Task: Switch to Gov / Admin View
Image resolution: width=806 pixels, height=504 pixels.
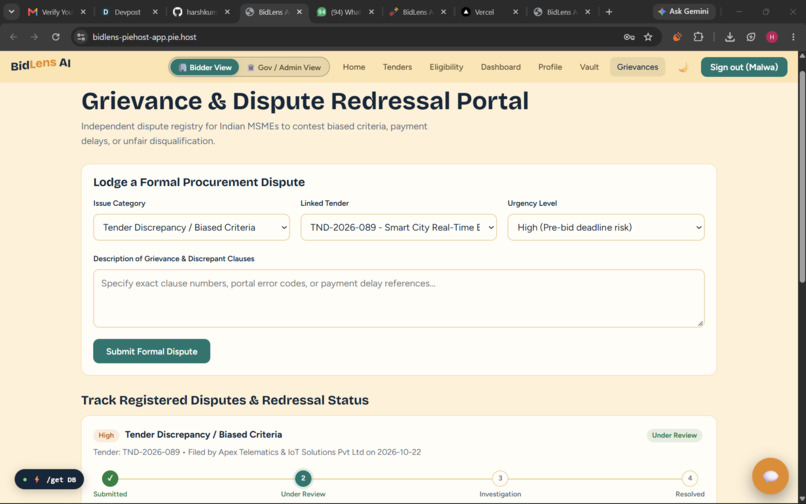Action: 284,67
